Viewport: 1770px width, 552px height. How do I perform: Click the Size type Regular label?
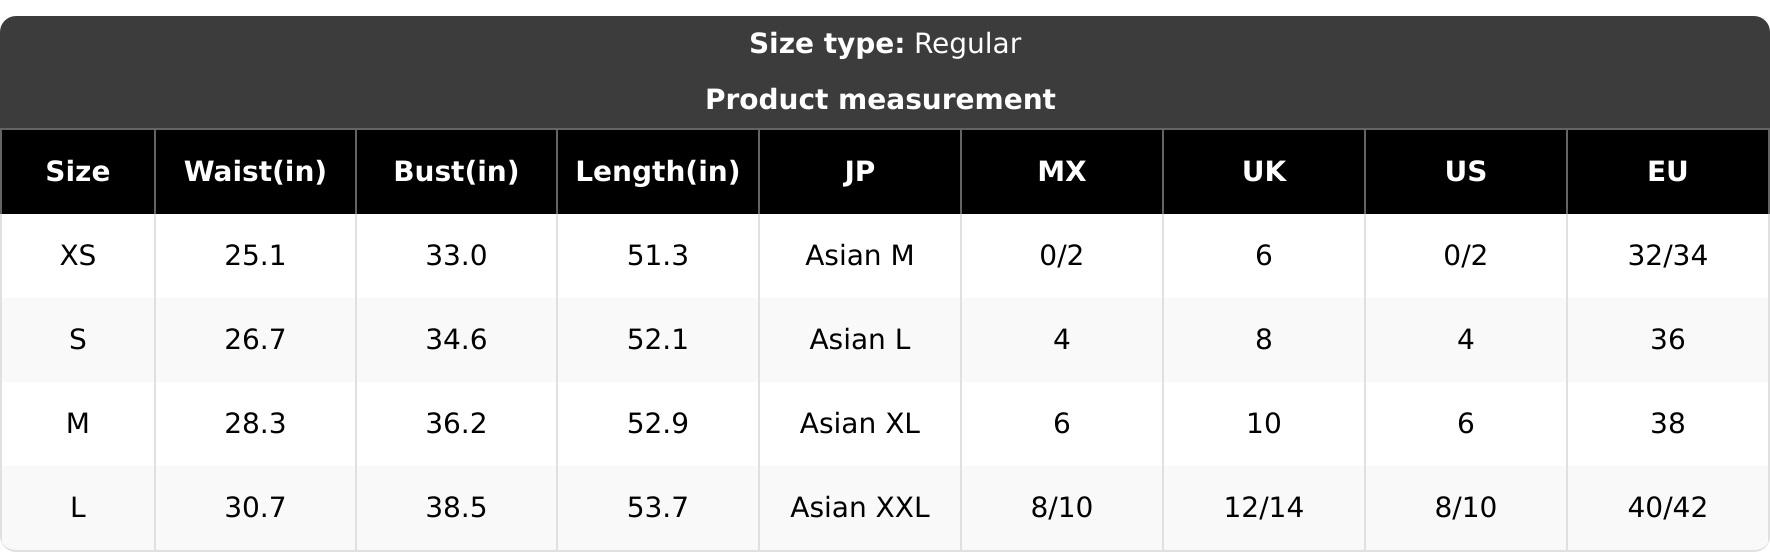pyautogui.click(x=885, y=44)
